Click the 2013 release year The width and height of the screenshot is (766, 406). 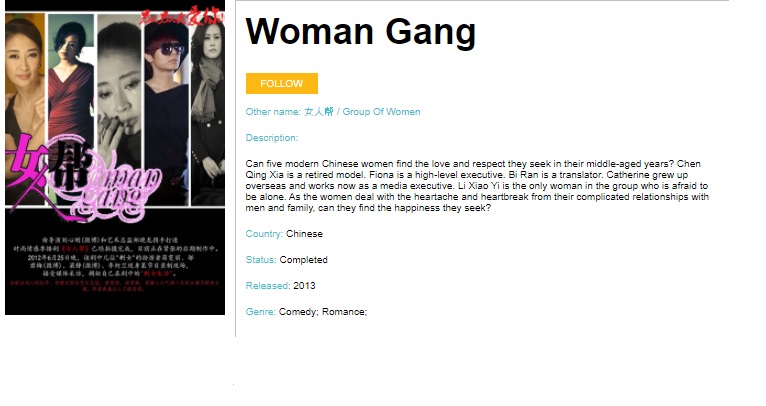[x=304, y=286]
